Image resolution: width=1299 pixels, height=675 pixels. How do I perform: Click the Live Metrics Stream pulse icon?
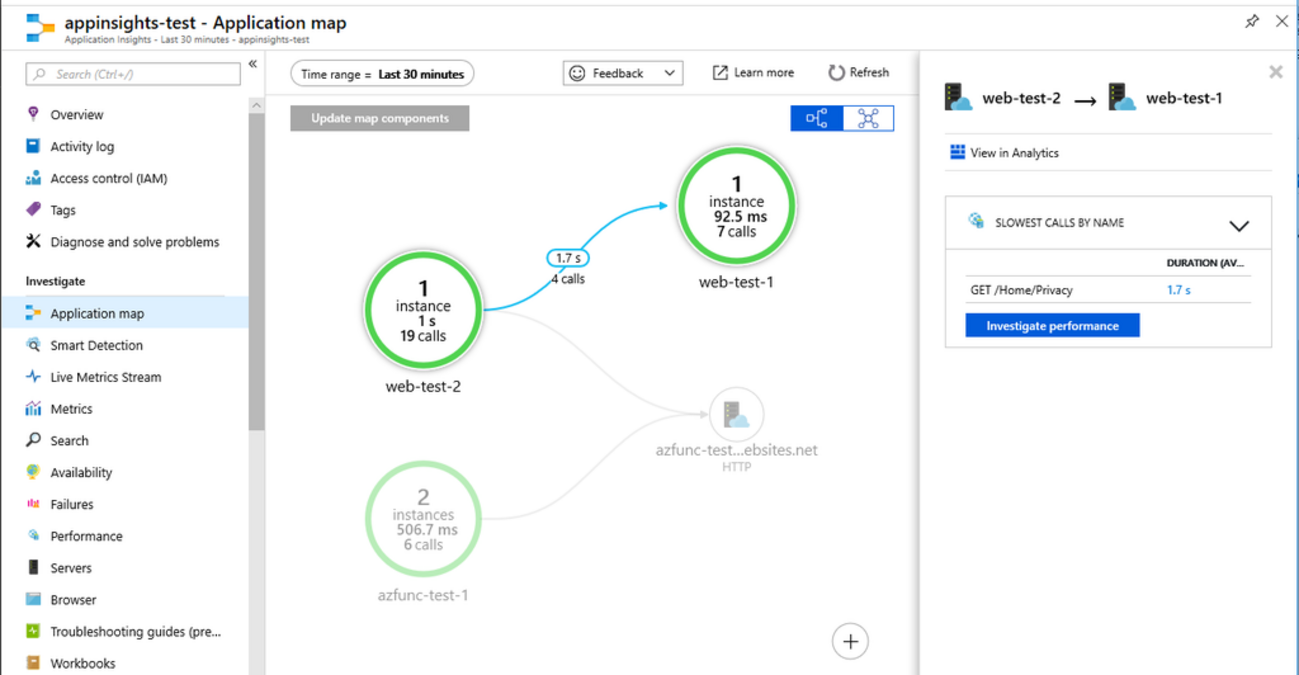click(33, 377)
